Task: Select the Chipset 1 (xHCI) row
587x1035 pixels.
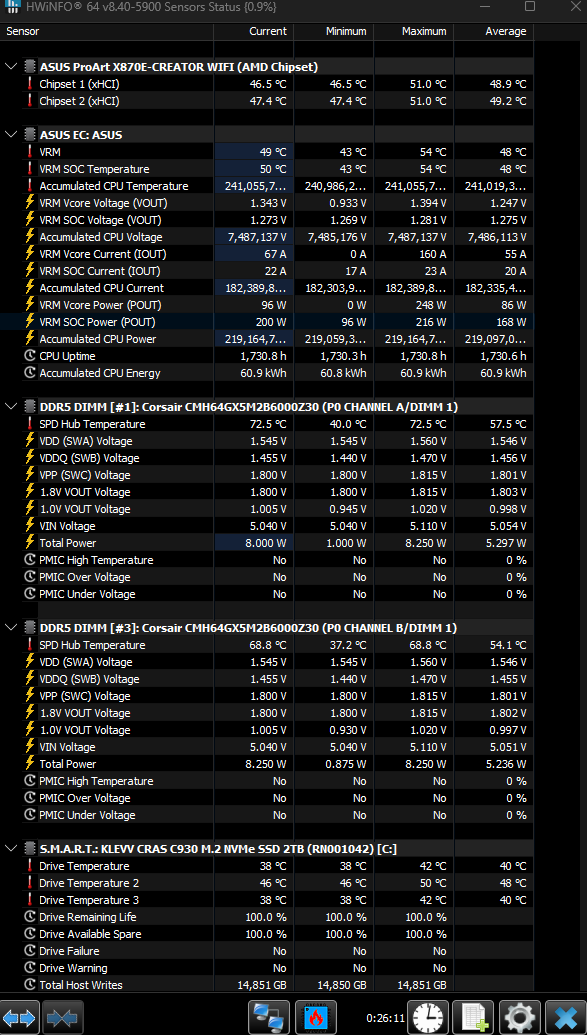Action: [267, 84]
